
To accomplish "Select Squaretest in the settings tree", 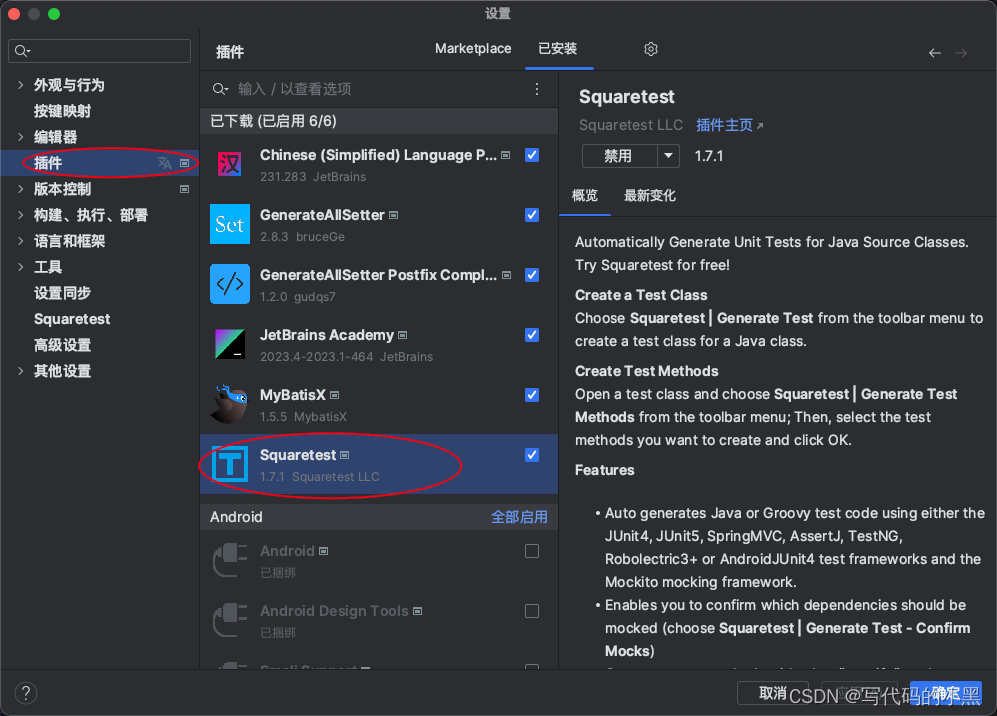I will 72,319.
